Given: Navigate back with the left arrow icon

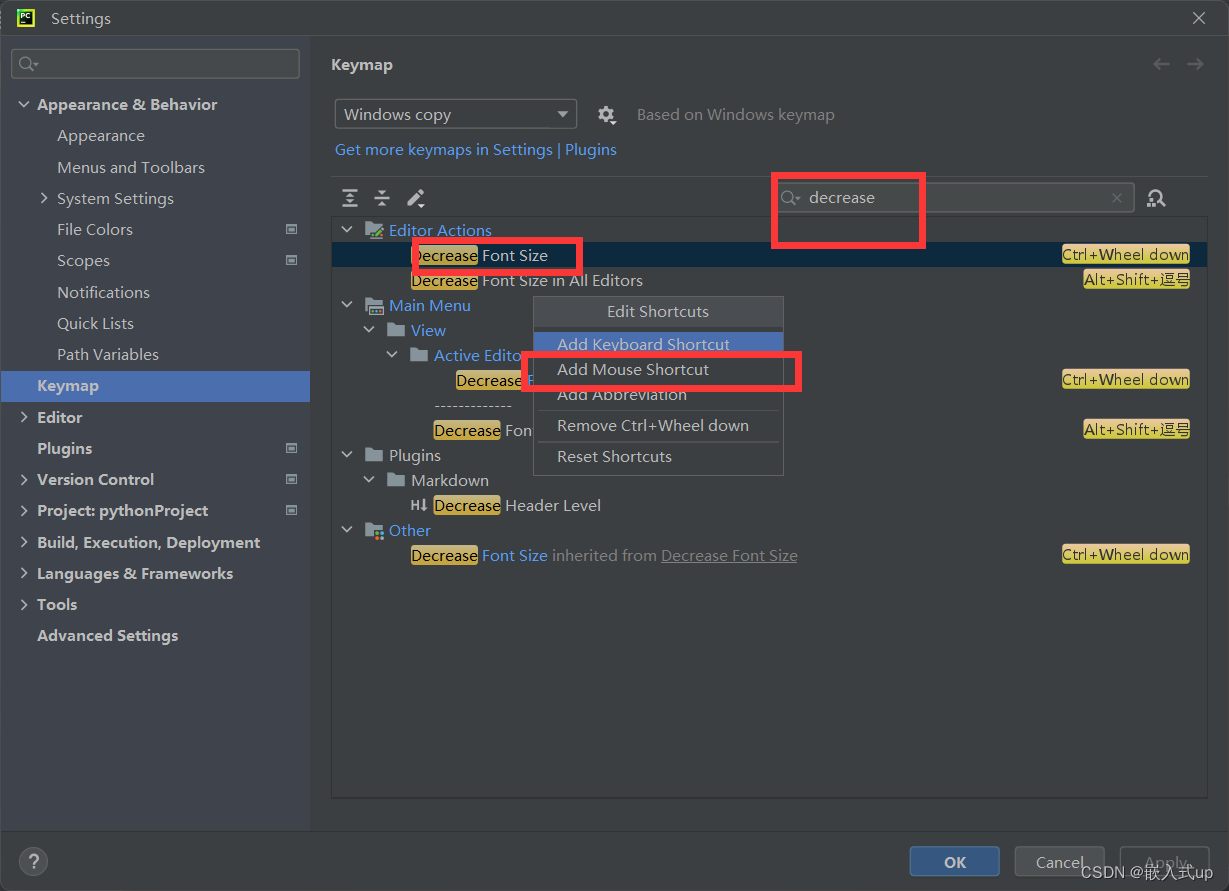Looking at the screenshot, I should click(1161, 64).
